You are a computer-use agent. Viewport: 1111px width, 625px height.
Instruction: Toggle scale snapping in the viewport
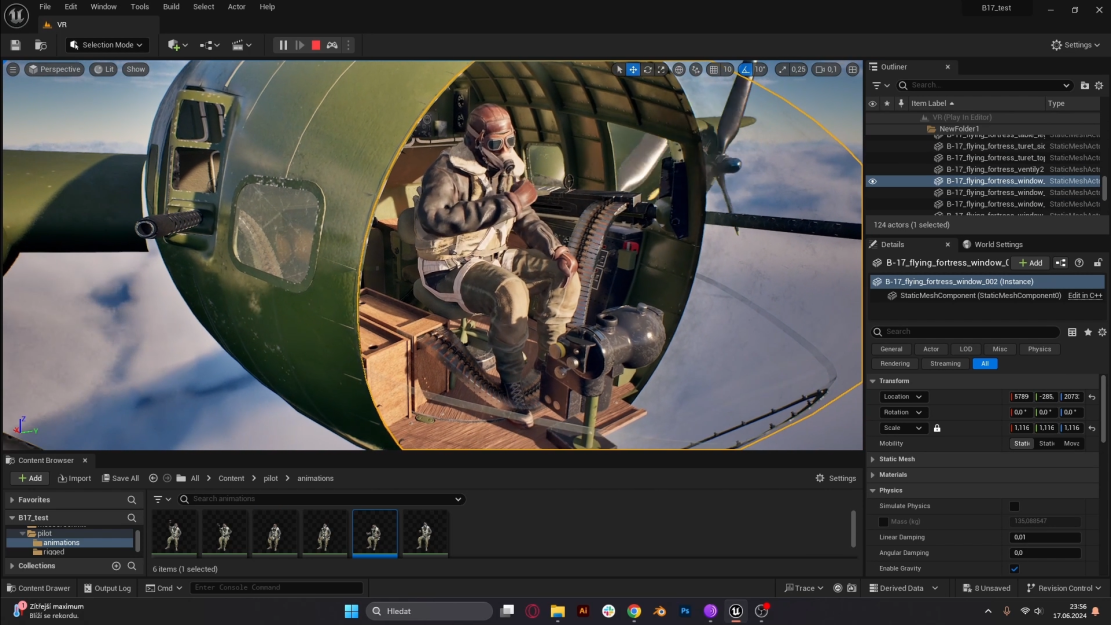(782, 69)
